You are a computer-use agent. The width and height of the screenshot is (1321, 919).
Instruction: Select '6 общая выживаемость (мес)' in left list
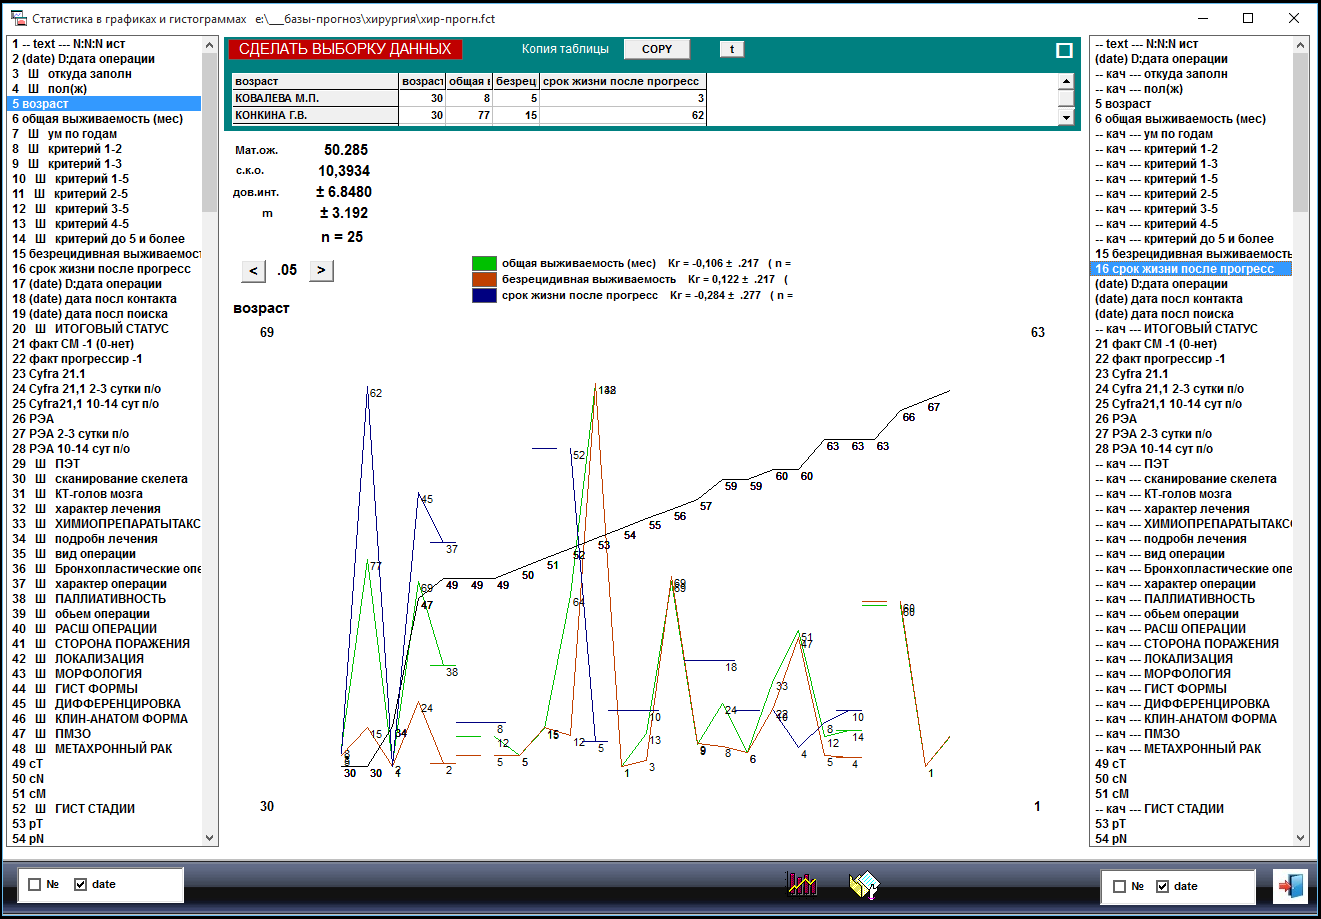[98, 119]
